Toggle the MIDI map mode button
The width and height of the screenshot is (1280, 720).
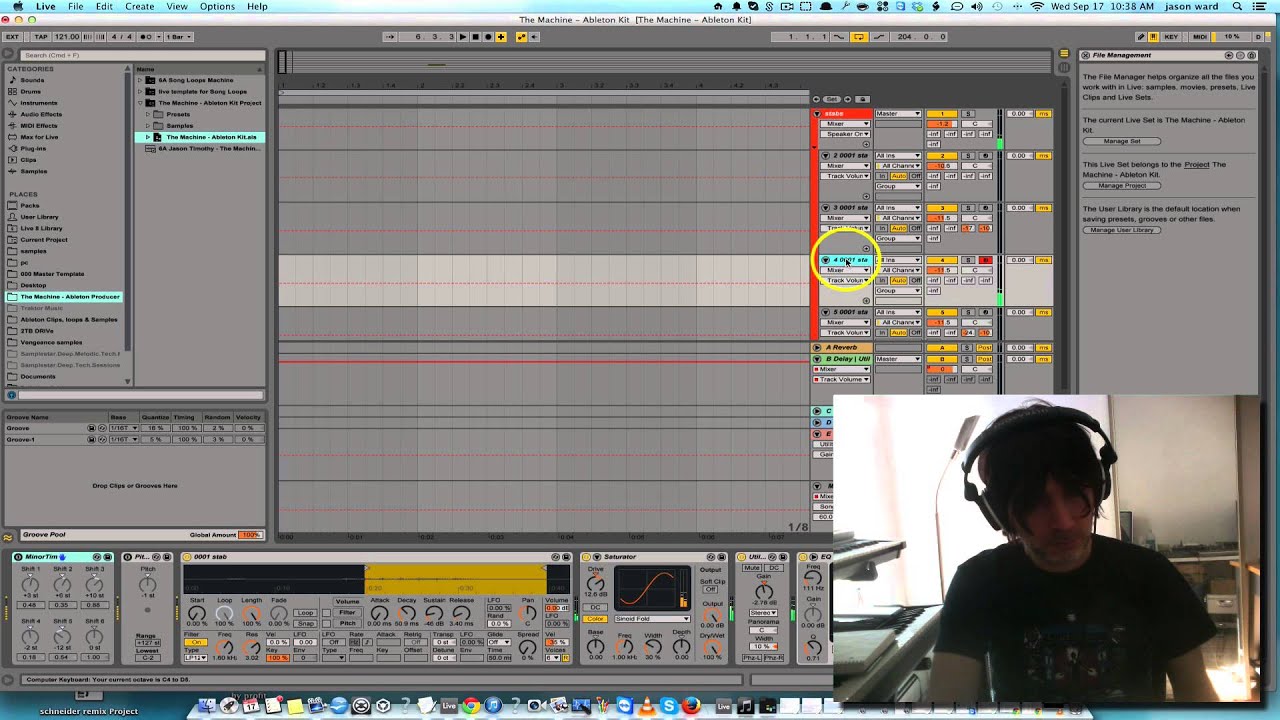(x=1199, y=37)
